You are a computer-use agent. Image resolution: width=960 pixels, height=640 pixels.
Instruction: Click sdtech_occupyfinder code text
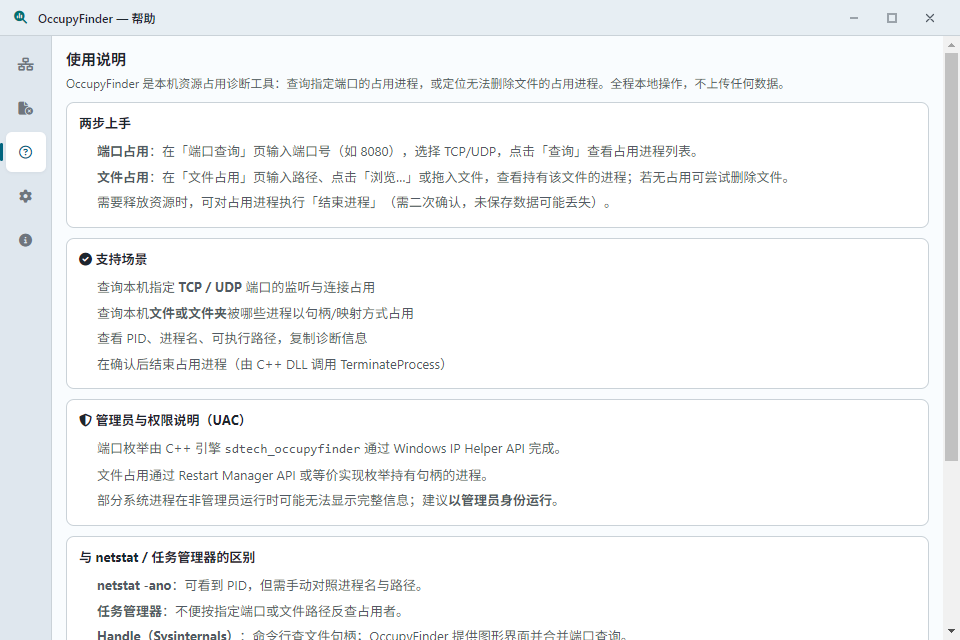pos(293,449)
